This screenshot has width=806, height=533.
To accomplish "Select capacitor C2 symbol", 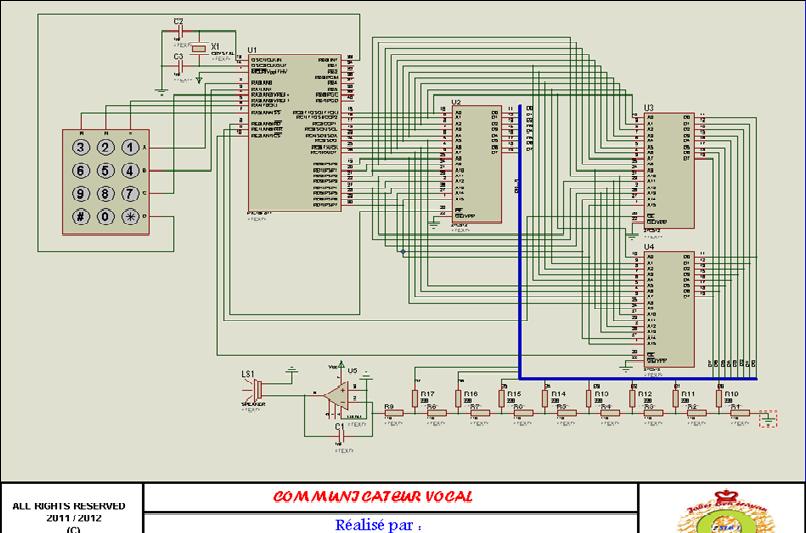I will click(x=179, y=31).
